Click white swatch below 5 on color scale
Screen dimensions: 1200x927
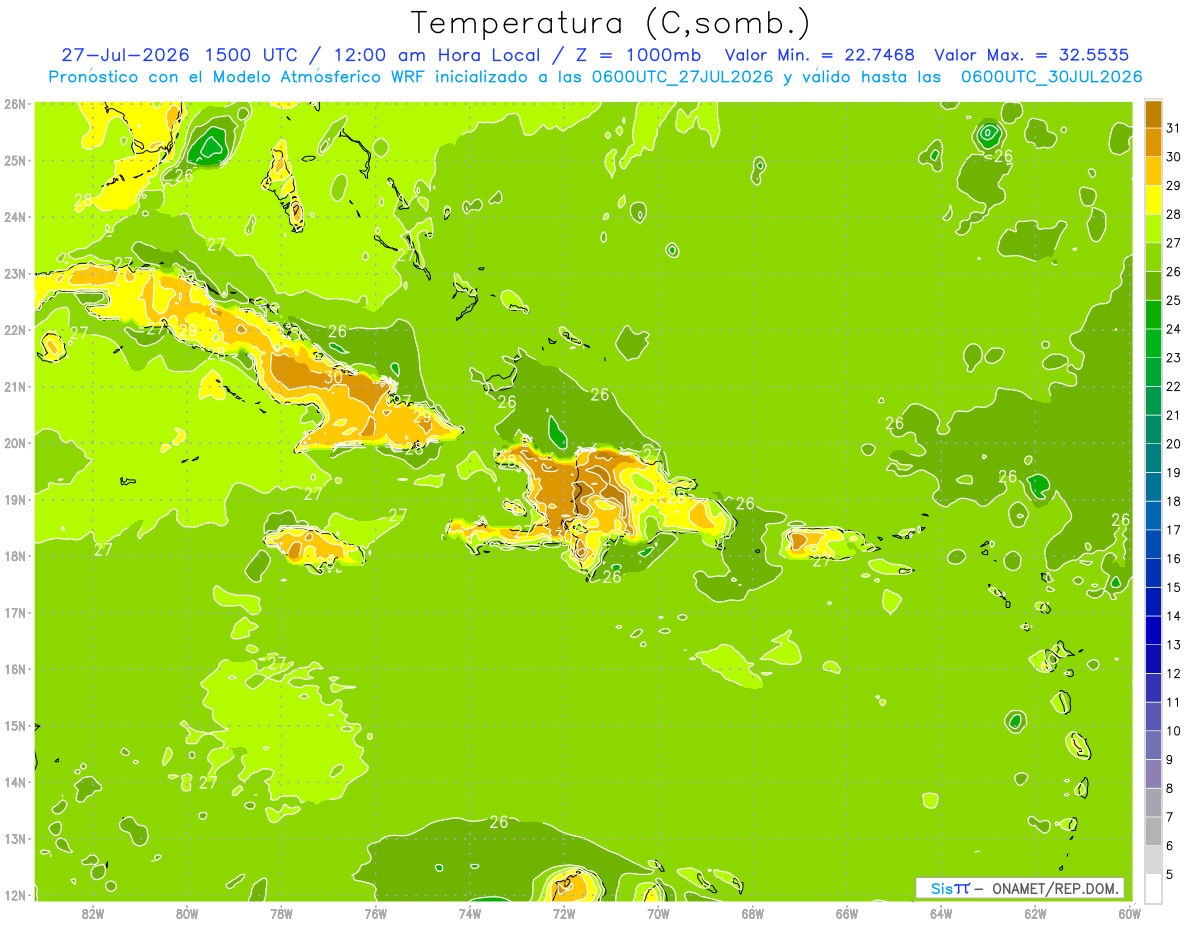pos(1153,888)
